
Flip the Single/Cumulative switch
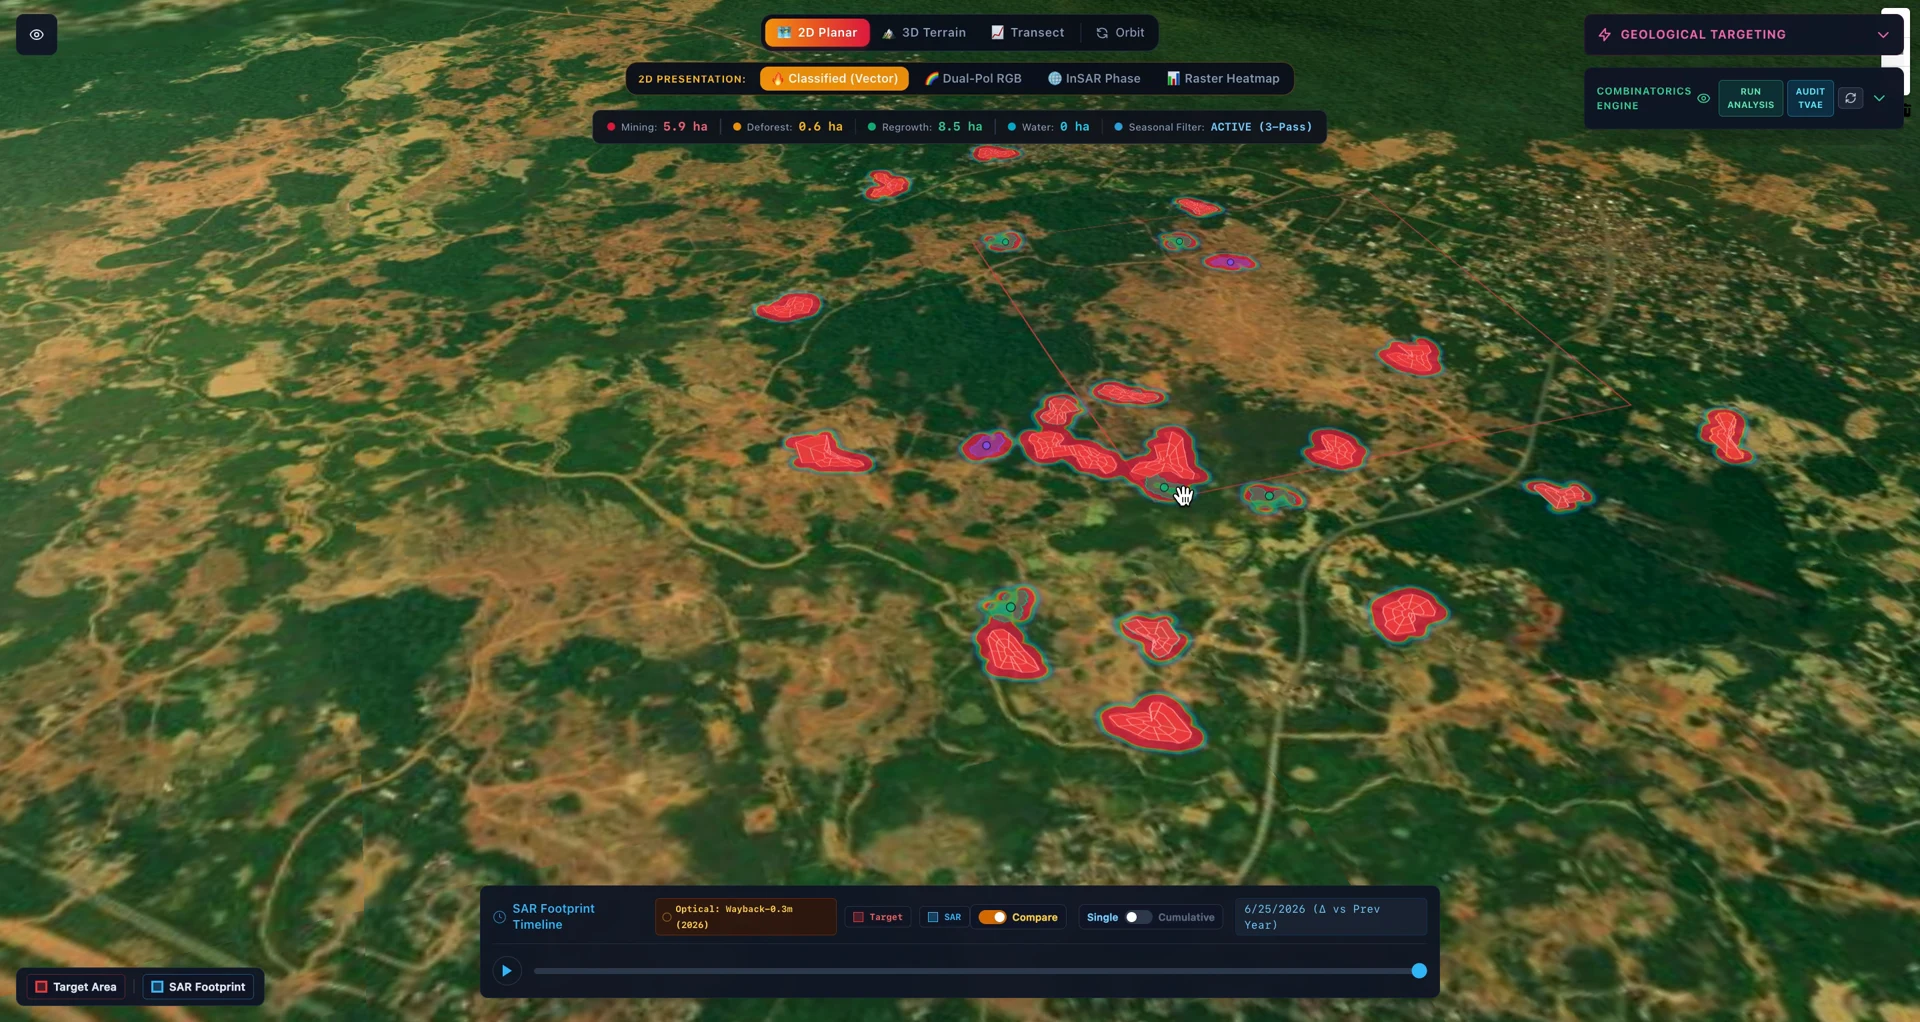pos(1137,917)
